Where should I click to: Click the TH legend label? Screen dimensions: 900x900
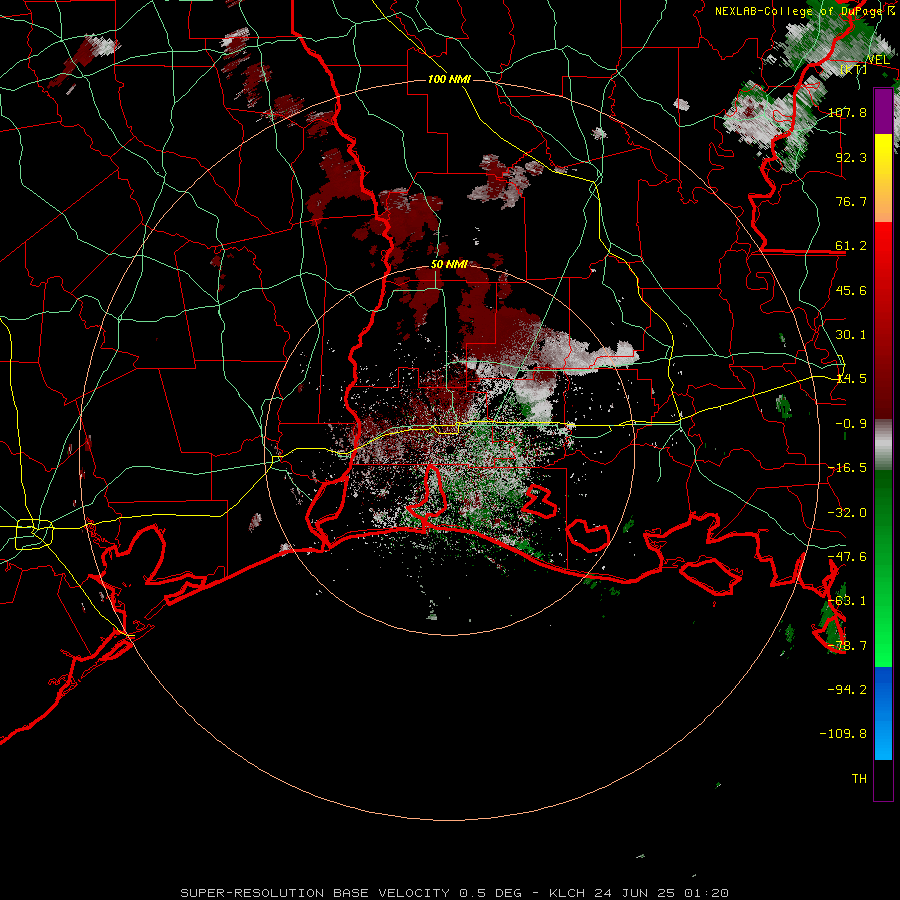tap(859, 779)
